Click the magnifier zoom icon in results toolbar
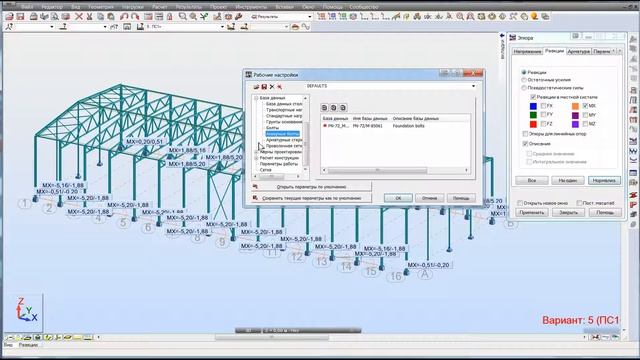Screen dimensions: 640x360 460,17
